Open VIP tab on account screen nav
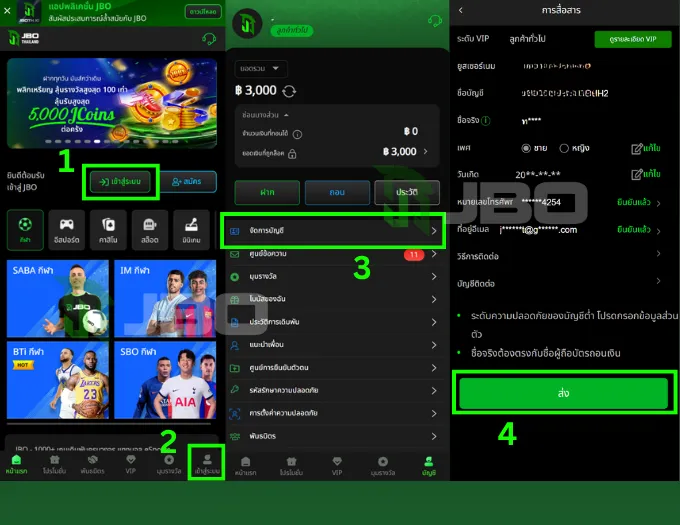Viewport: 680px width, 525px height. pos(337,466)
